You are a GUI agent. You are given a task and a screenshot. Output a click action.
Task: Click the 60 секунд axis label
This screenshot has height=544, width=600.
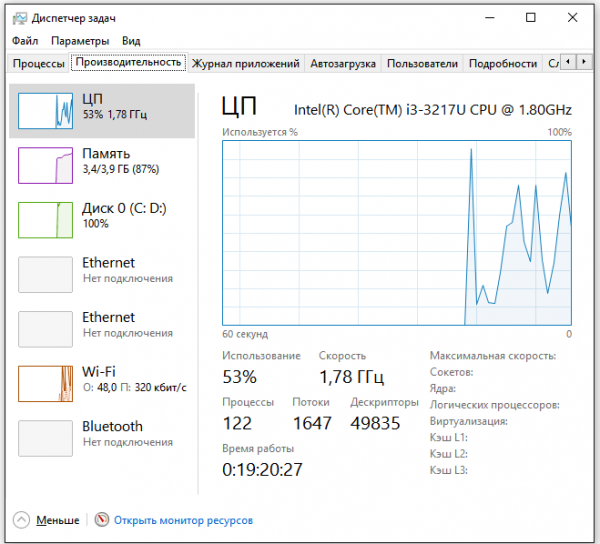245,334
